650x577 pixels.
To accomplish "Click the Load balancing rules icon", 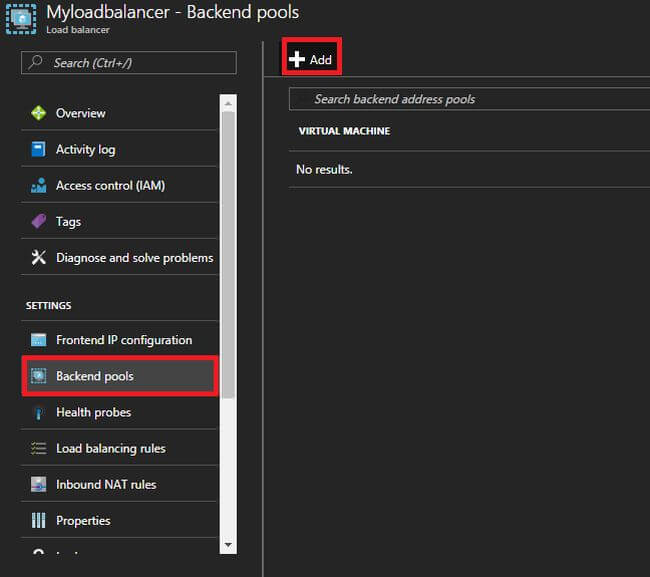I will (x=39, y=448).
